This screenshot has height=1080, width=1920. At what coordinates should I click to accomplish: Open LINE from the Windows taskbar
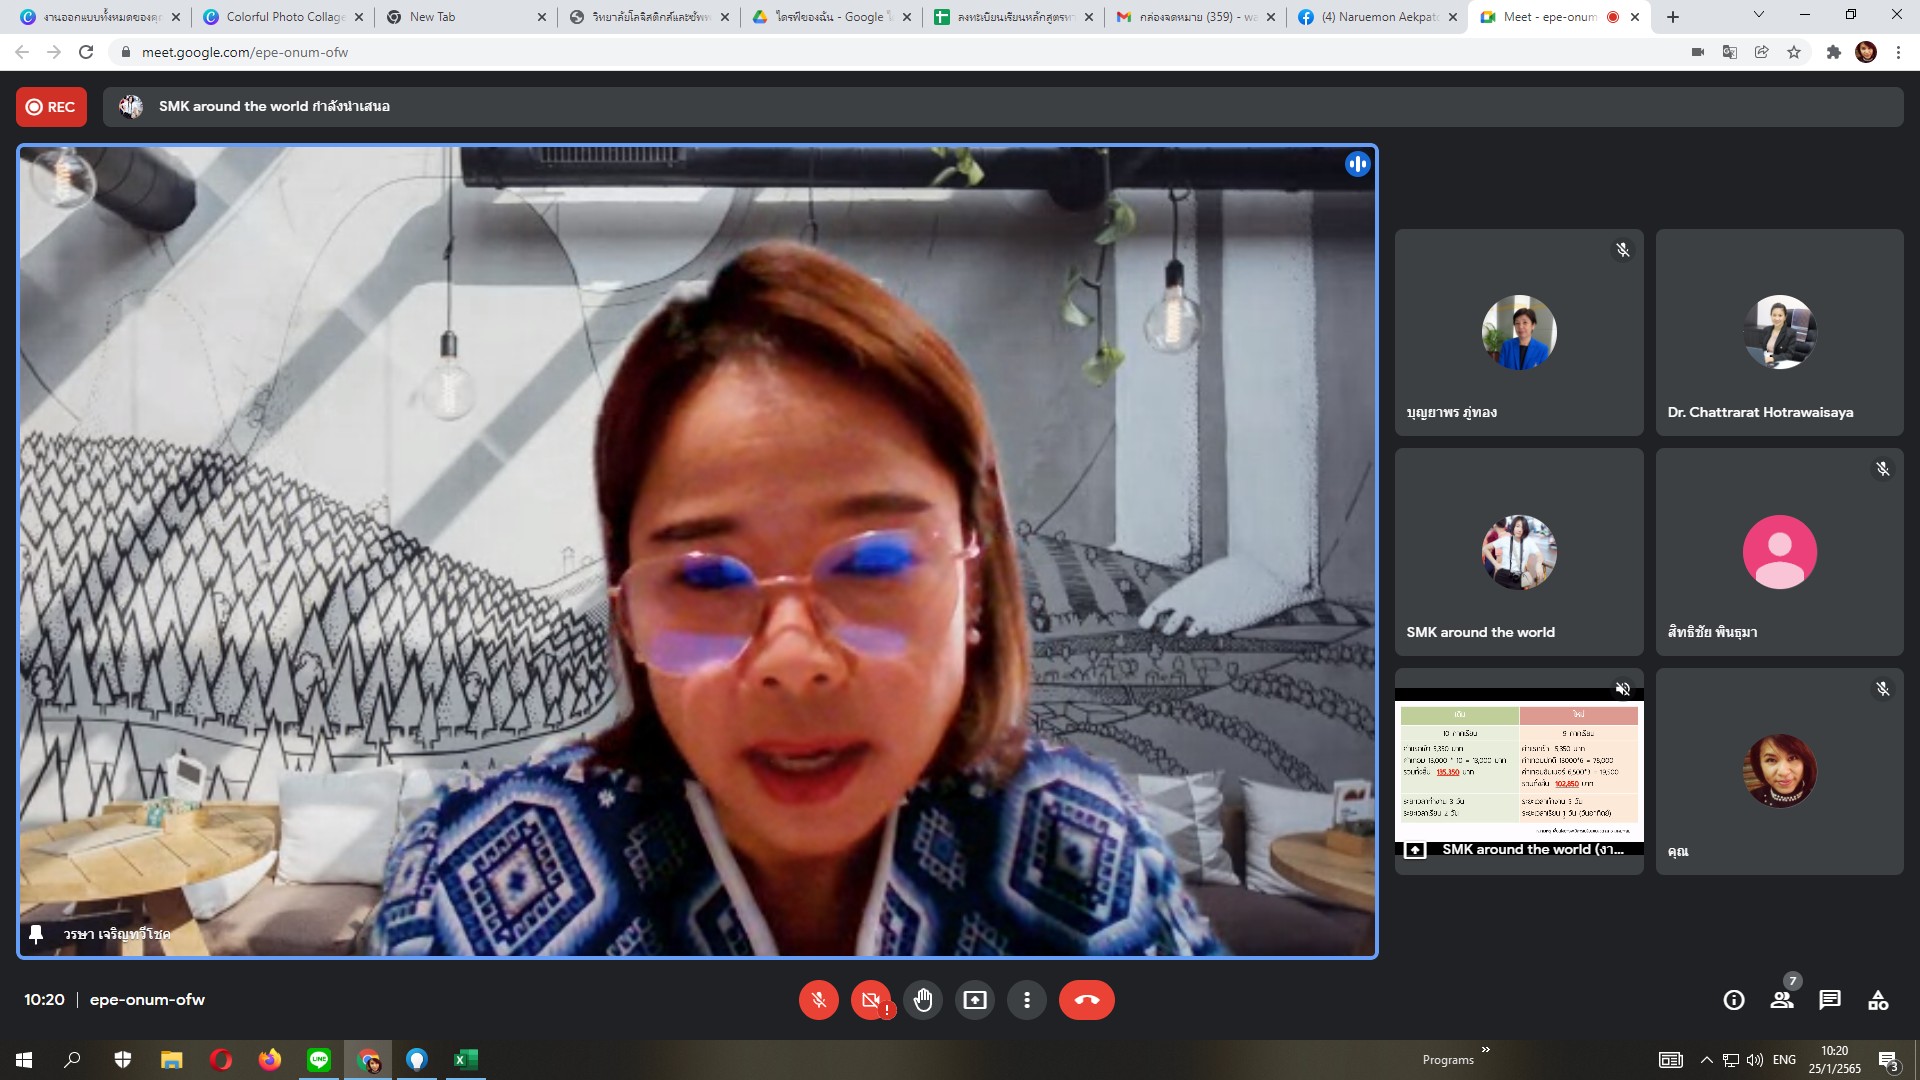[x=319, y=1060]
